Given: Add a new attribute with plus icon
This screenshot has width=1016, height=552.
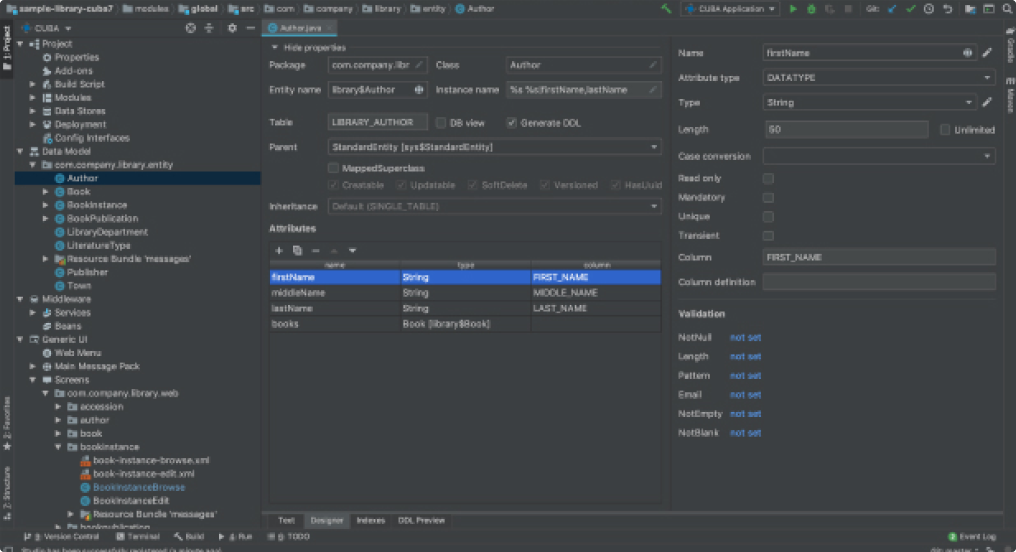Looking at the screenshot, I should tap(279, 250).
